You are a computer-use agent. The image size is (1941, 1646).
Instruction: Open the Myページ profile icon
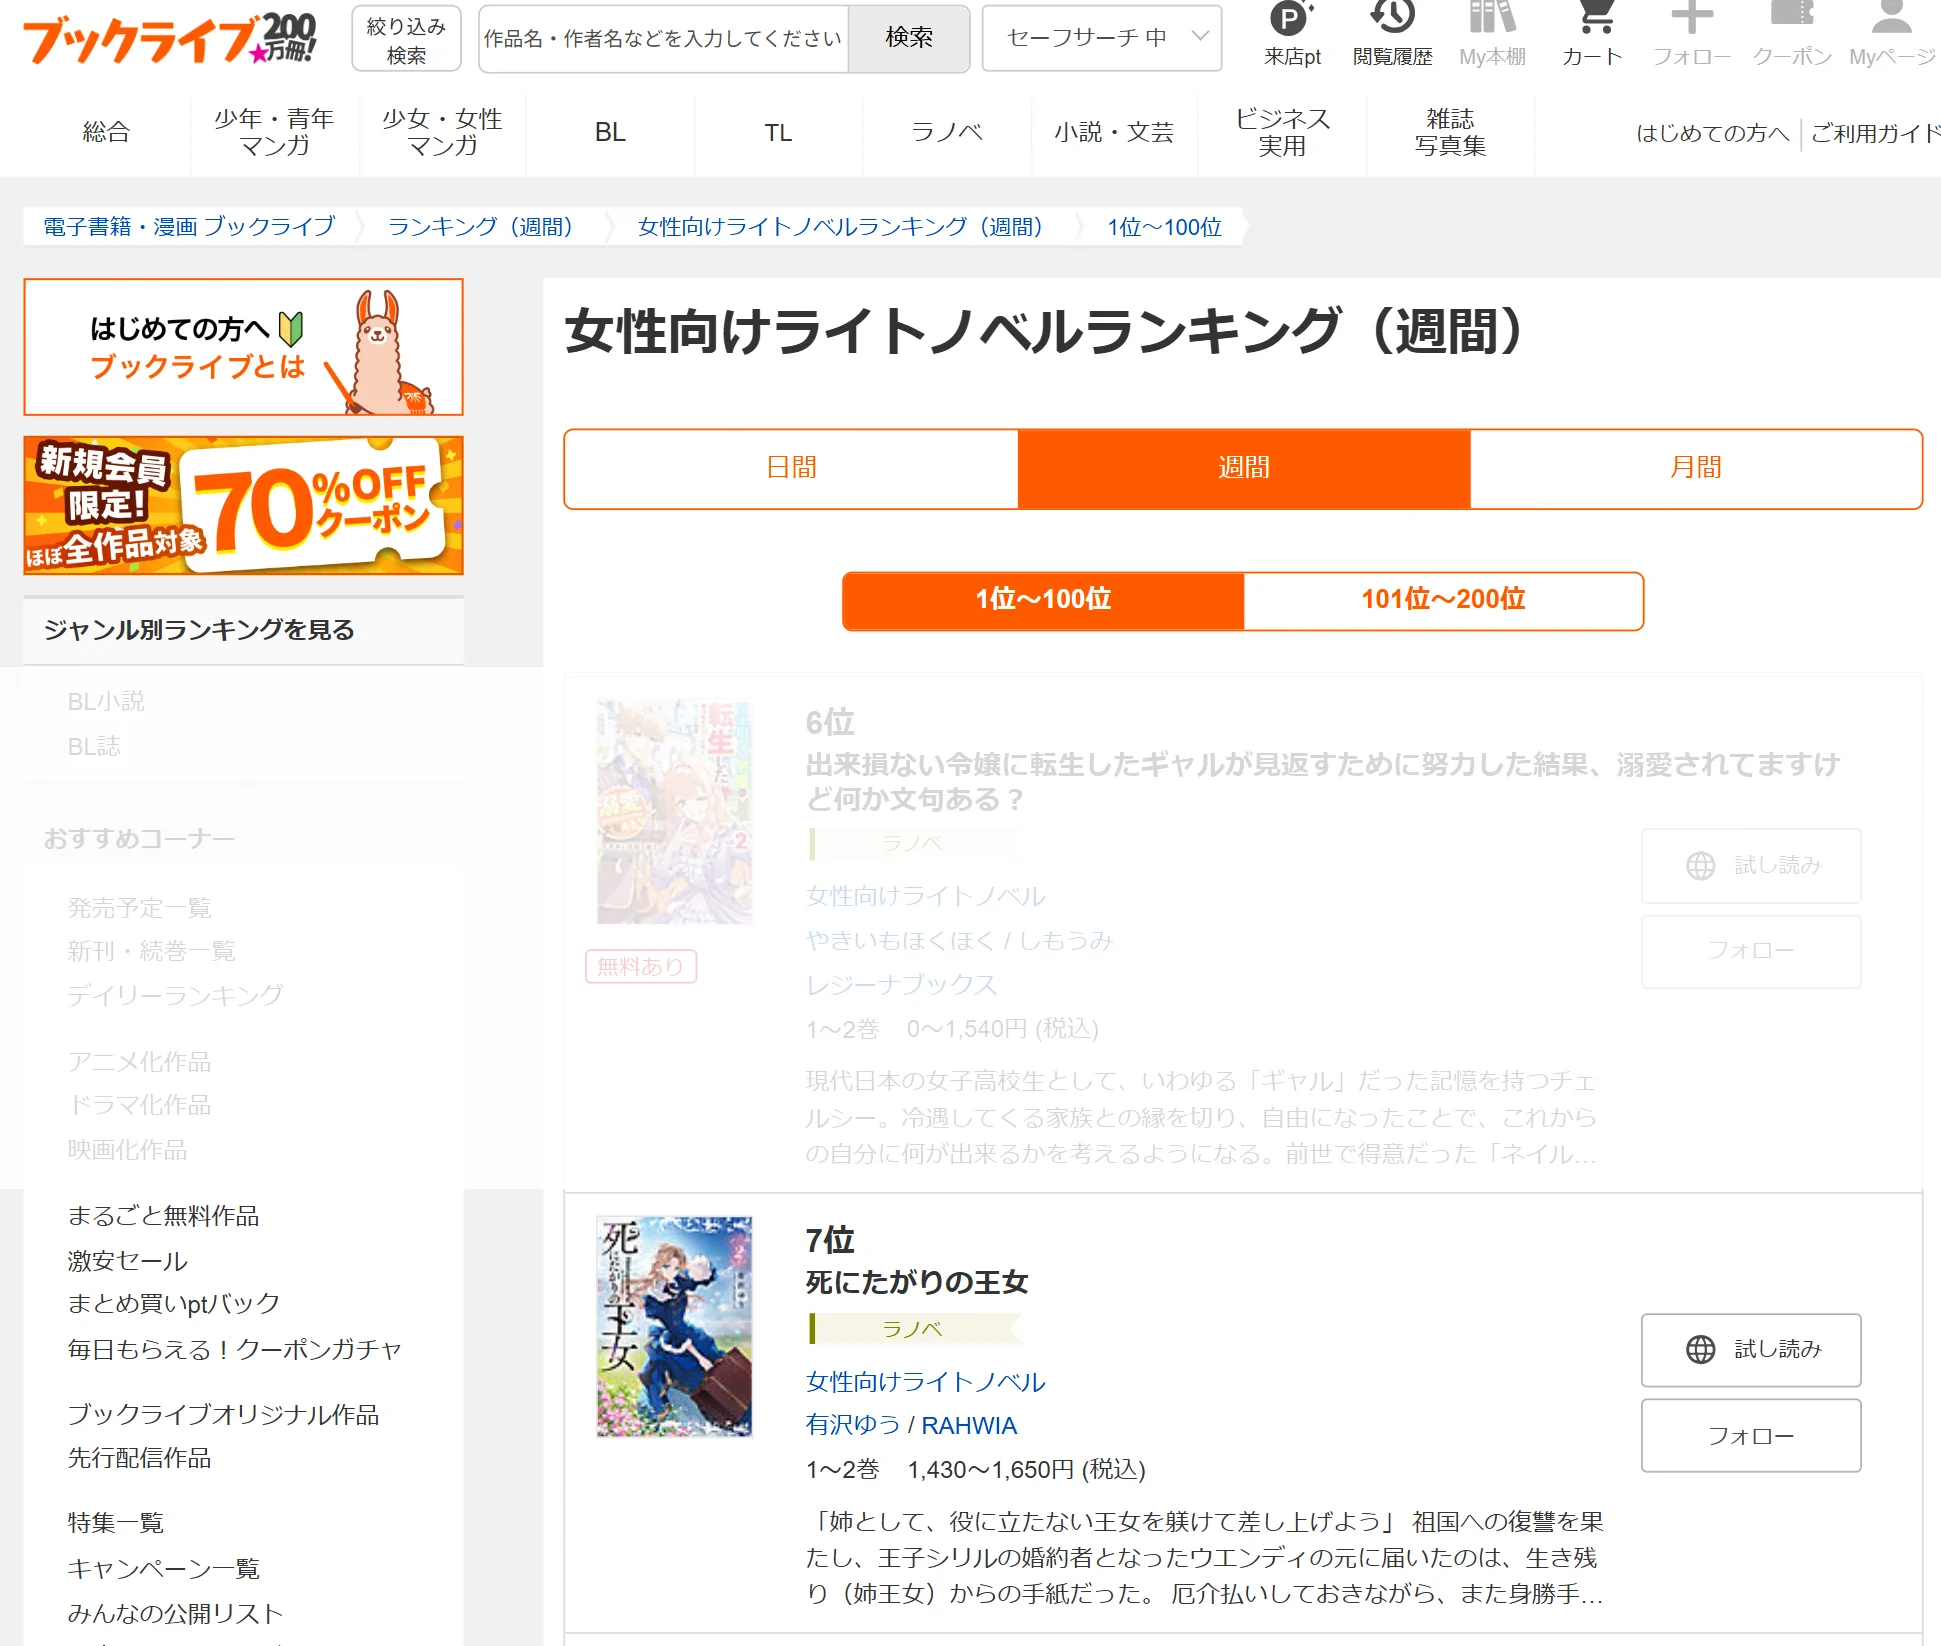click(x=1891, y=35)
